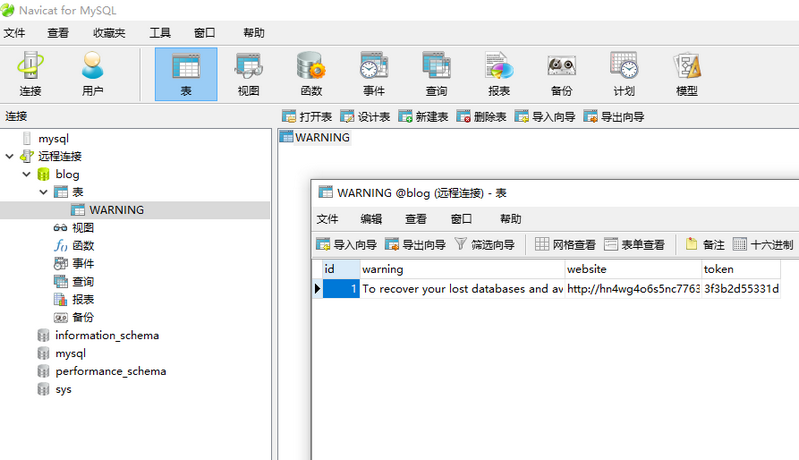
Task: Select performance_schema database
Action: point(111,371)
